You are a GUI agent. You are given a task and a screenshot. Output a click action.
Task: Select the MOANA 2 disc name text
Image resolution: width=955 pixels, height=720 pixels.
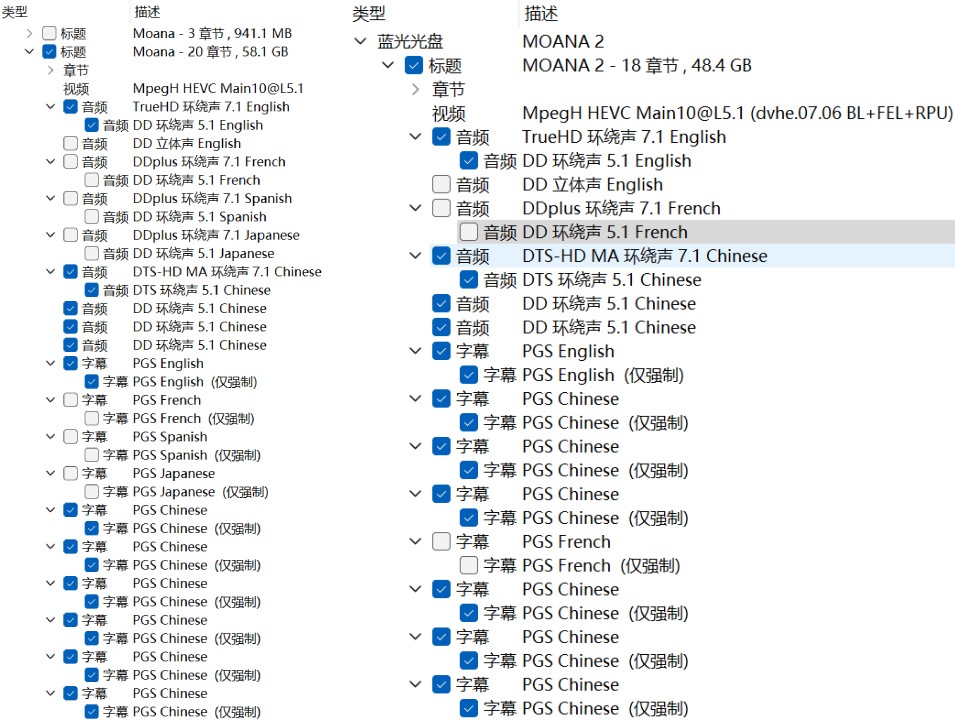click(563, 41)
